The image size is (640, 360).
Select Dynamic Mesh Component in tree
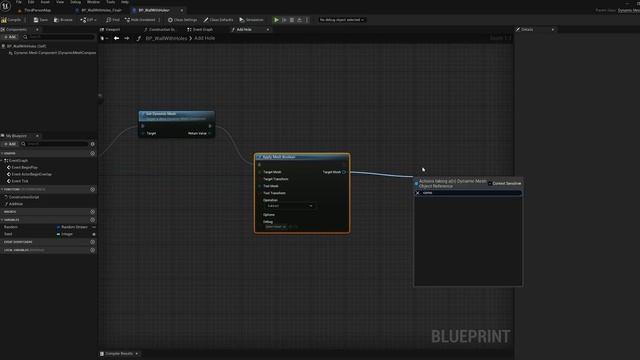click(55, 53)
